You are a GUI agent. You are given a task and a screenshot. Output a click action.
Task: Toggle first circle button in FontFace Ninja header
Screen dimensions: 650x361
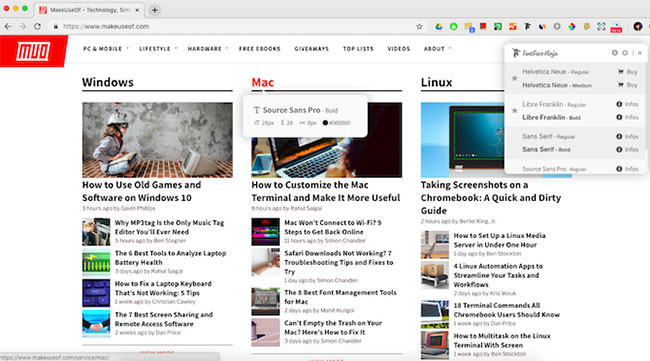coord(614,53)
